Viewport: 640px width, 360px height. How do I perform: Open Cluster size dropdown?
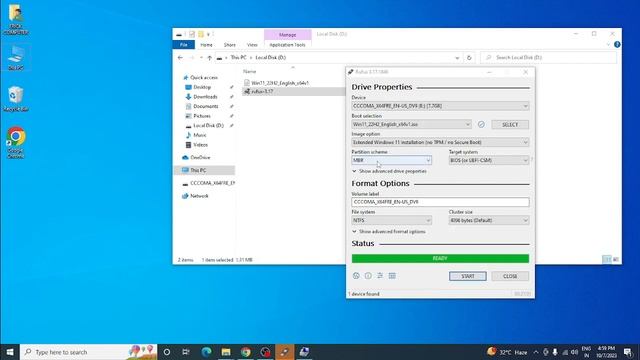(489, 220)
